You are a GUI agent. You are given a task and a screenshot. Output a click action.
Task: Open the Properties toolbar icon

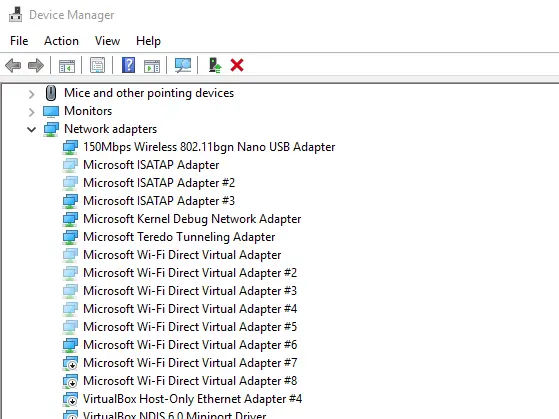click(x=97, y=65)
